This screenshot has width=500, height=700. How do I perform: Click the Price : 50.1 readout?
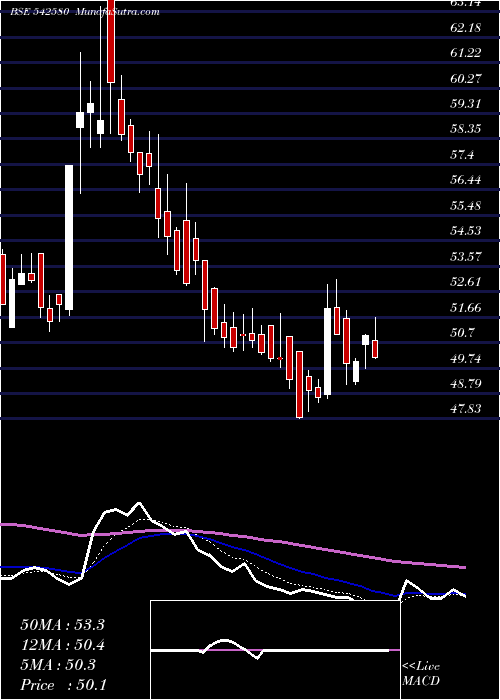coord(63,685)
